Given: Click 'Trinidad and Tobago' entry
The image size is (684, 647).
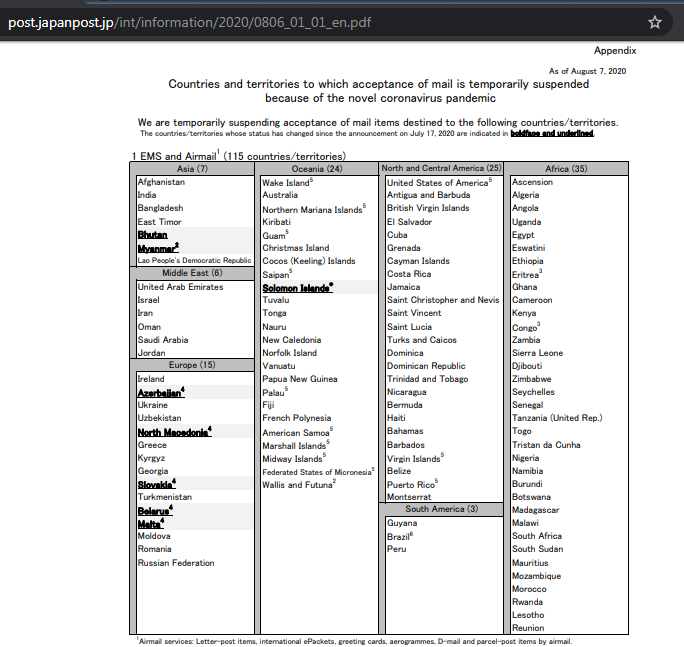Looking at the screenshot, I should (428, 379).
